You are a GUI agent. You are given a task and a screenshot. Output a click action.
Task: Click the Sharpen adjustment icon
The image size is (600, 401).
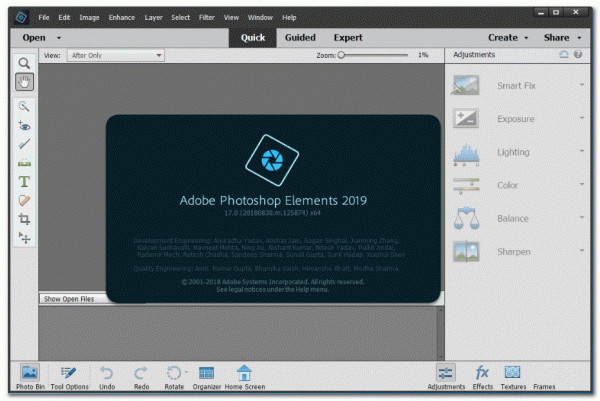[x=466, y=251]
